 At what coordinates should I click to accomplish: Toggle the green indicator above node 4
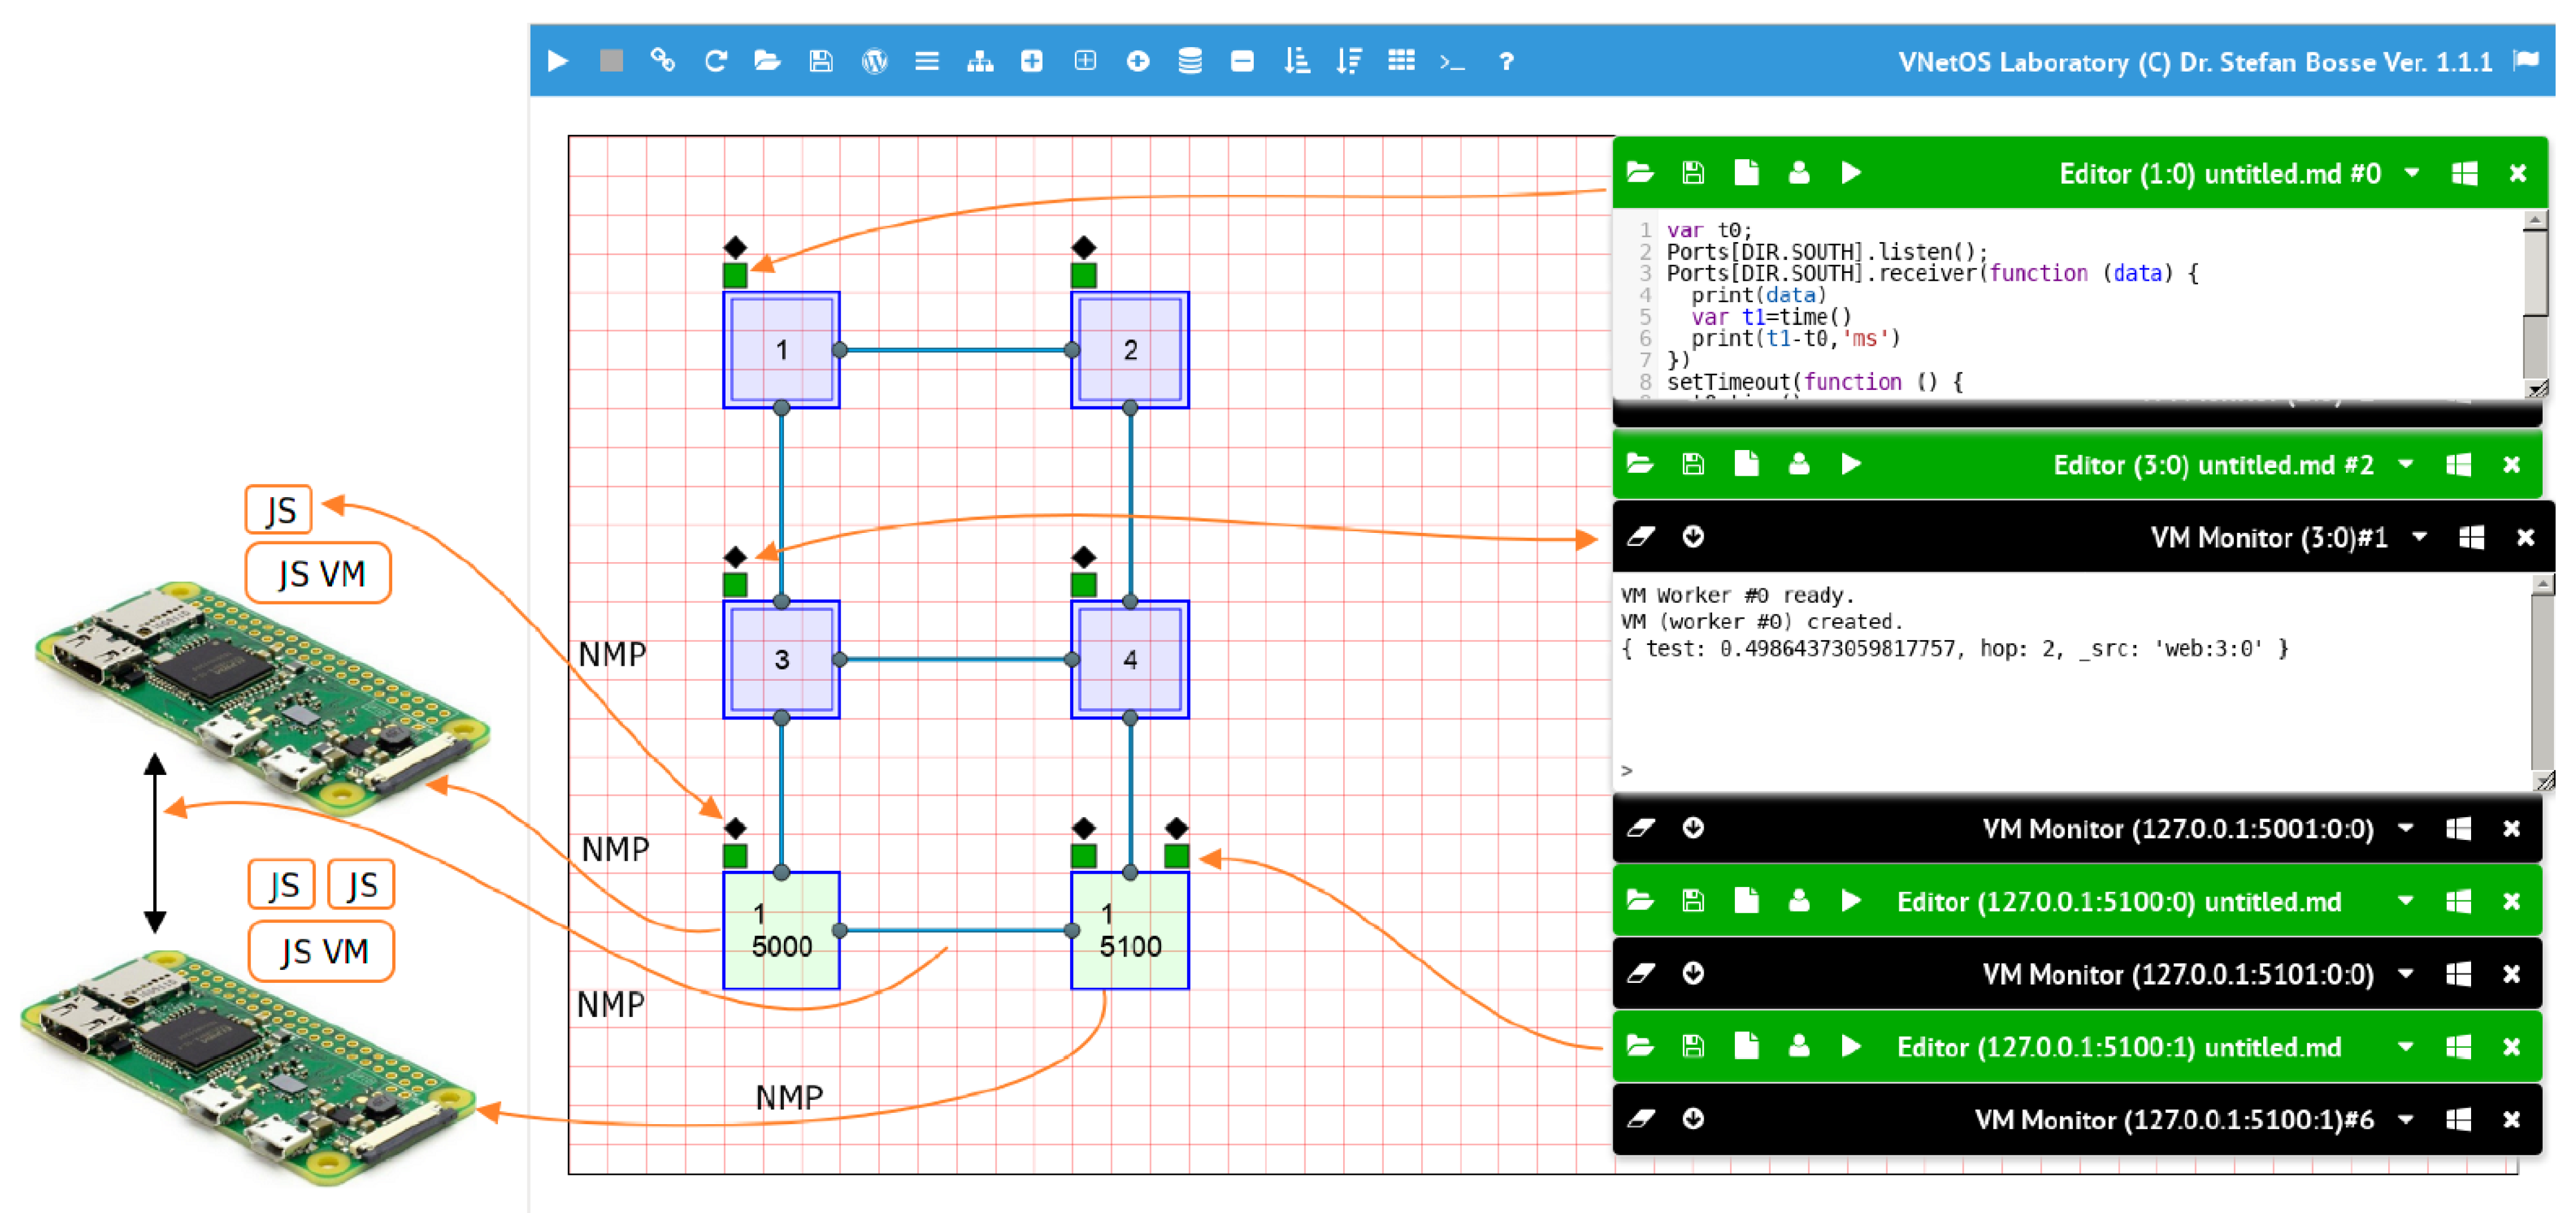click(x=1083, y=584)
